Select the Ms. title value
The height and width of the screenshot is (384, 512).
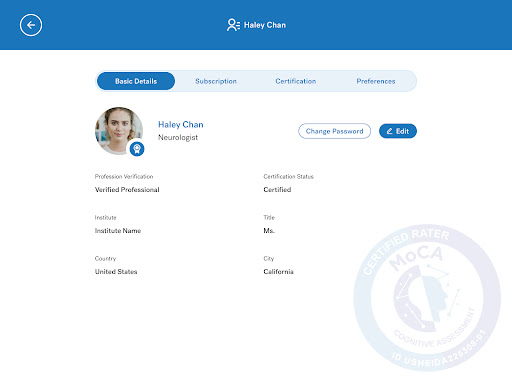(x=269, y=231)
